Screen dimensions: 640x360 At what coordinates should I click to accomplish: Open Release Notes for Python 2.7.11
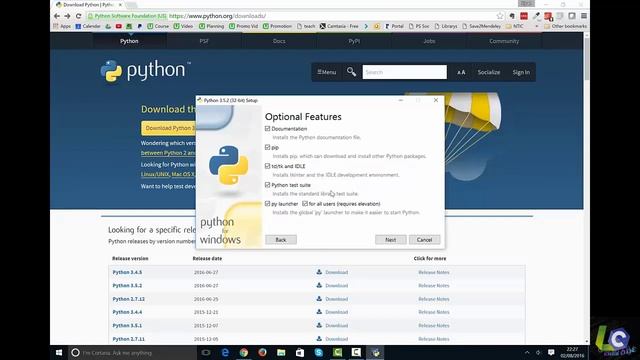(x=434, y=339)
